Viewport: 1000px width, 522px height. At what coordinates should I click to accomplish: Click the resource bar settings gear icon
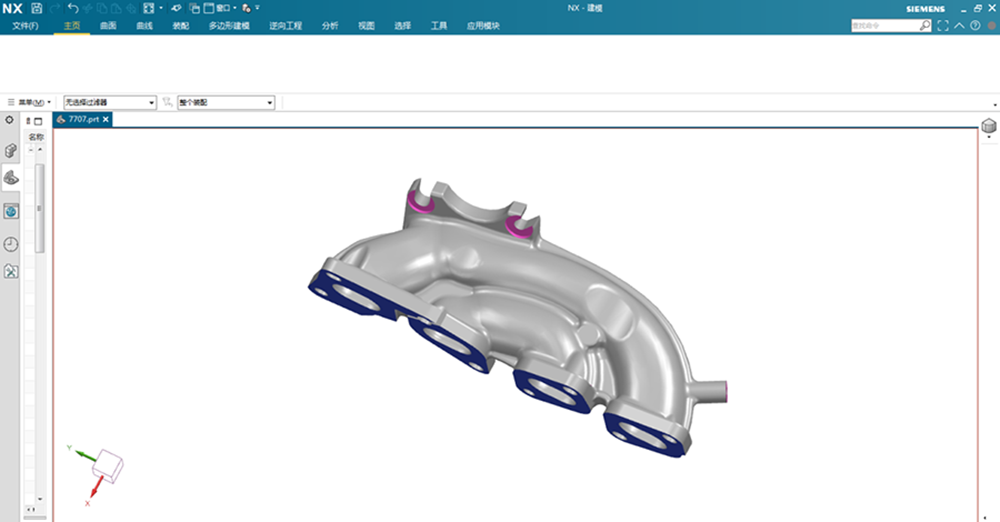click(x=10, y=120)
